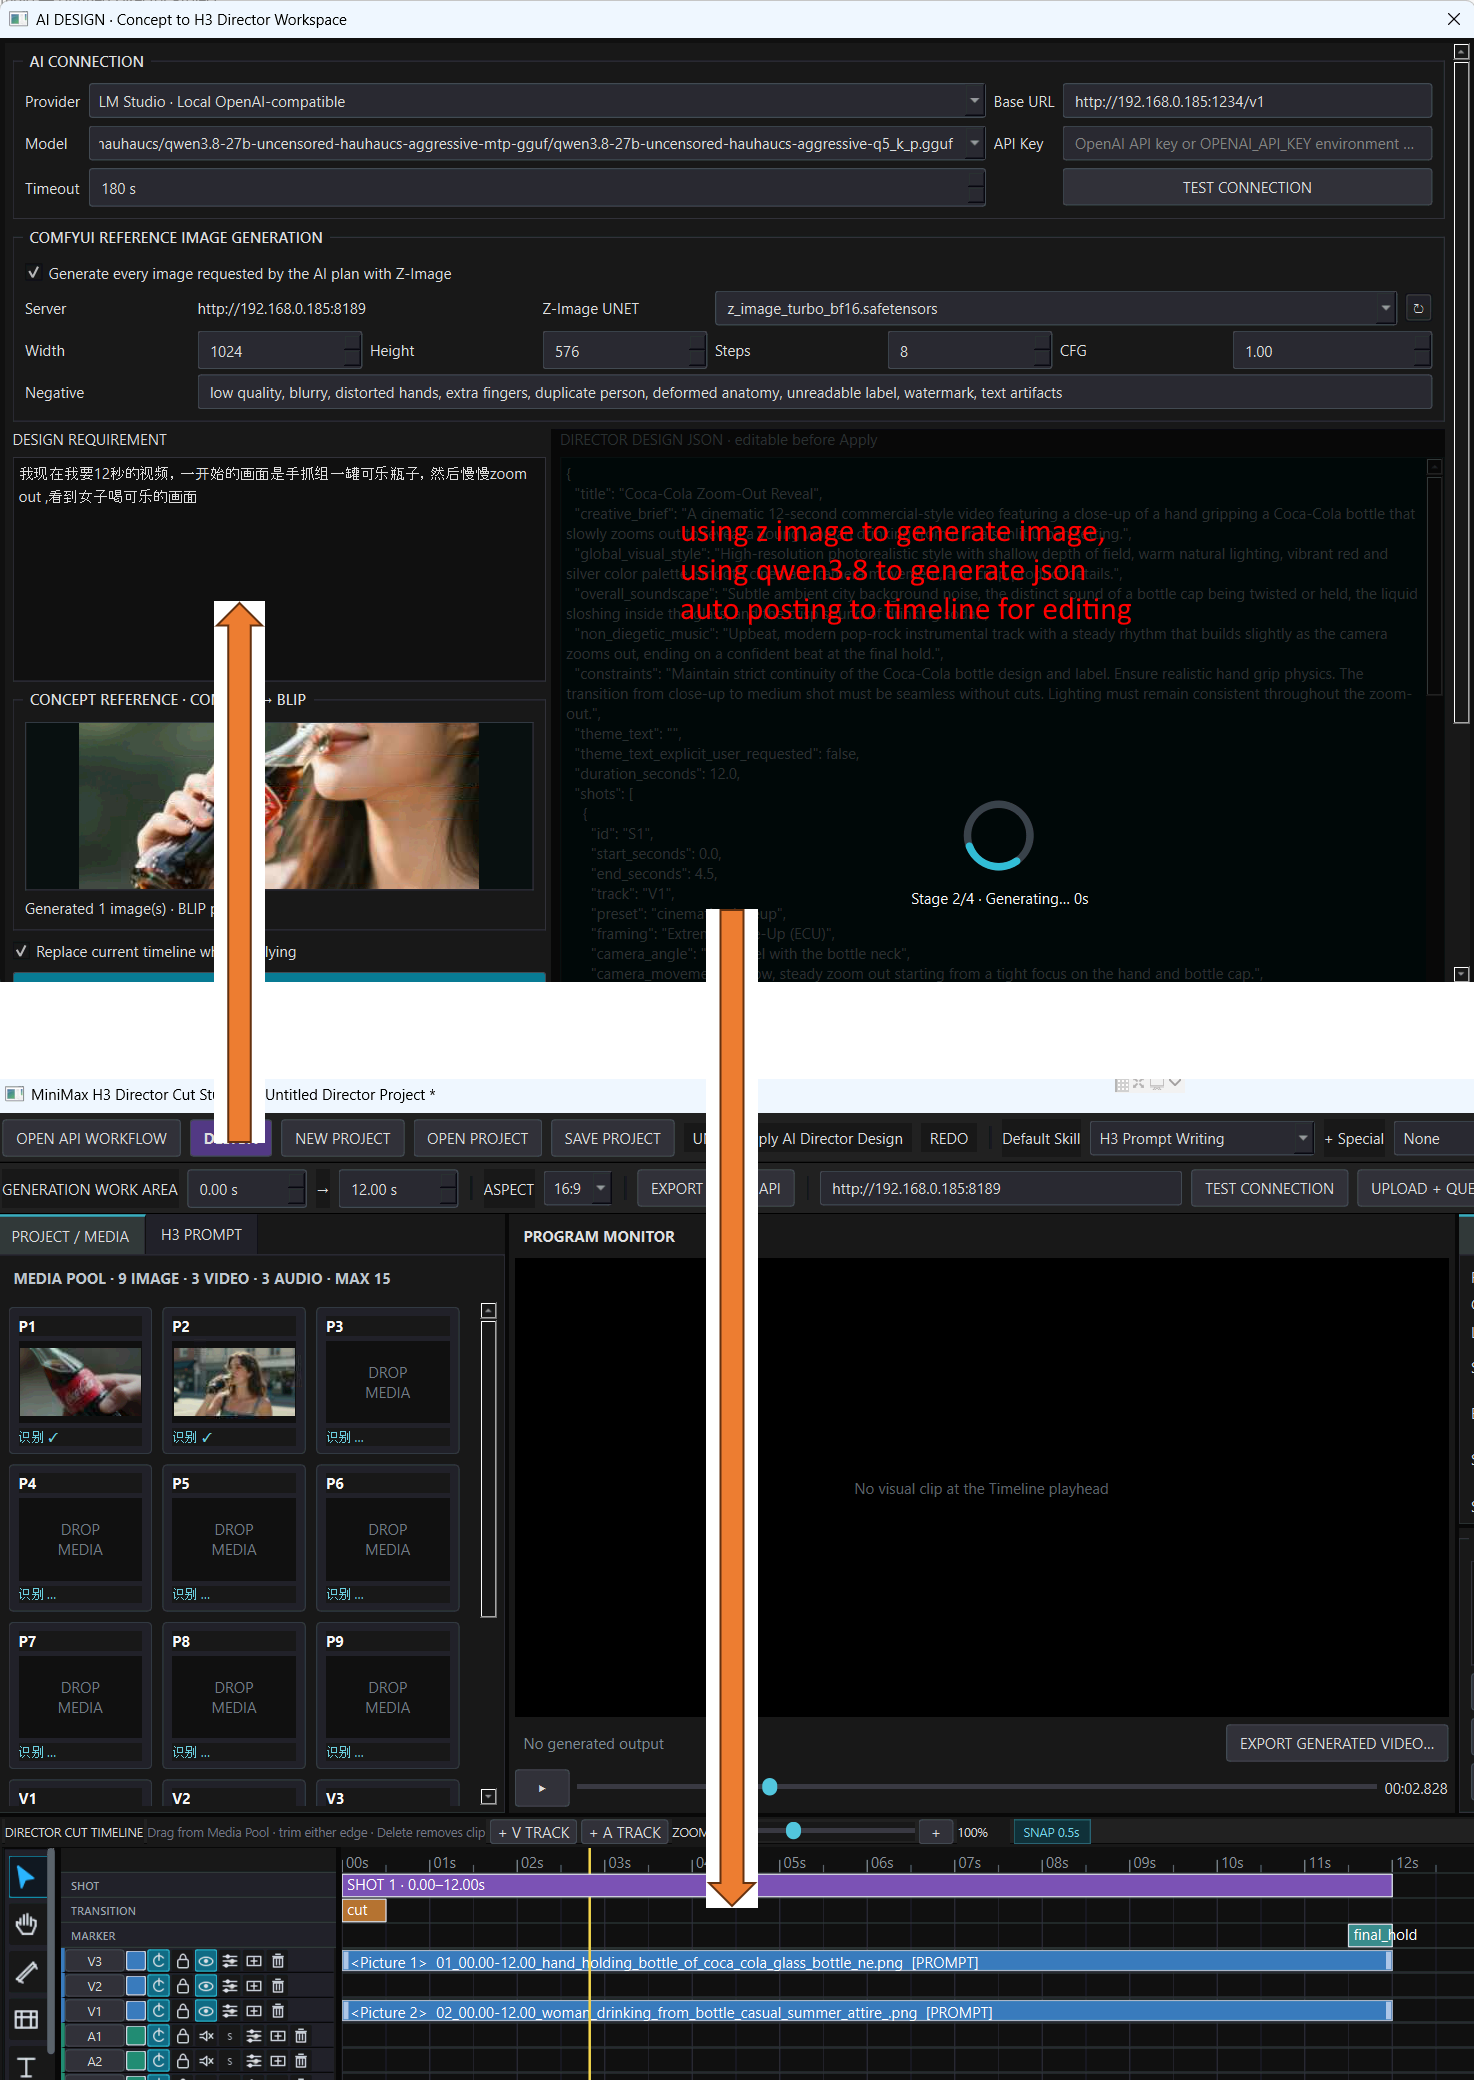This screenshot has width=1474, height=2080.
Task: Switch to the H3 PROMPT tab
Action: tap(201, 1235)
